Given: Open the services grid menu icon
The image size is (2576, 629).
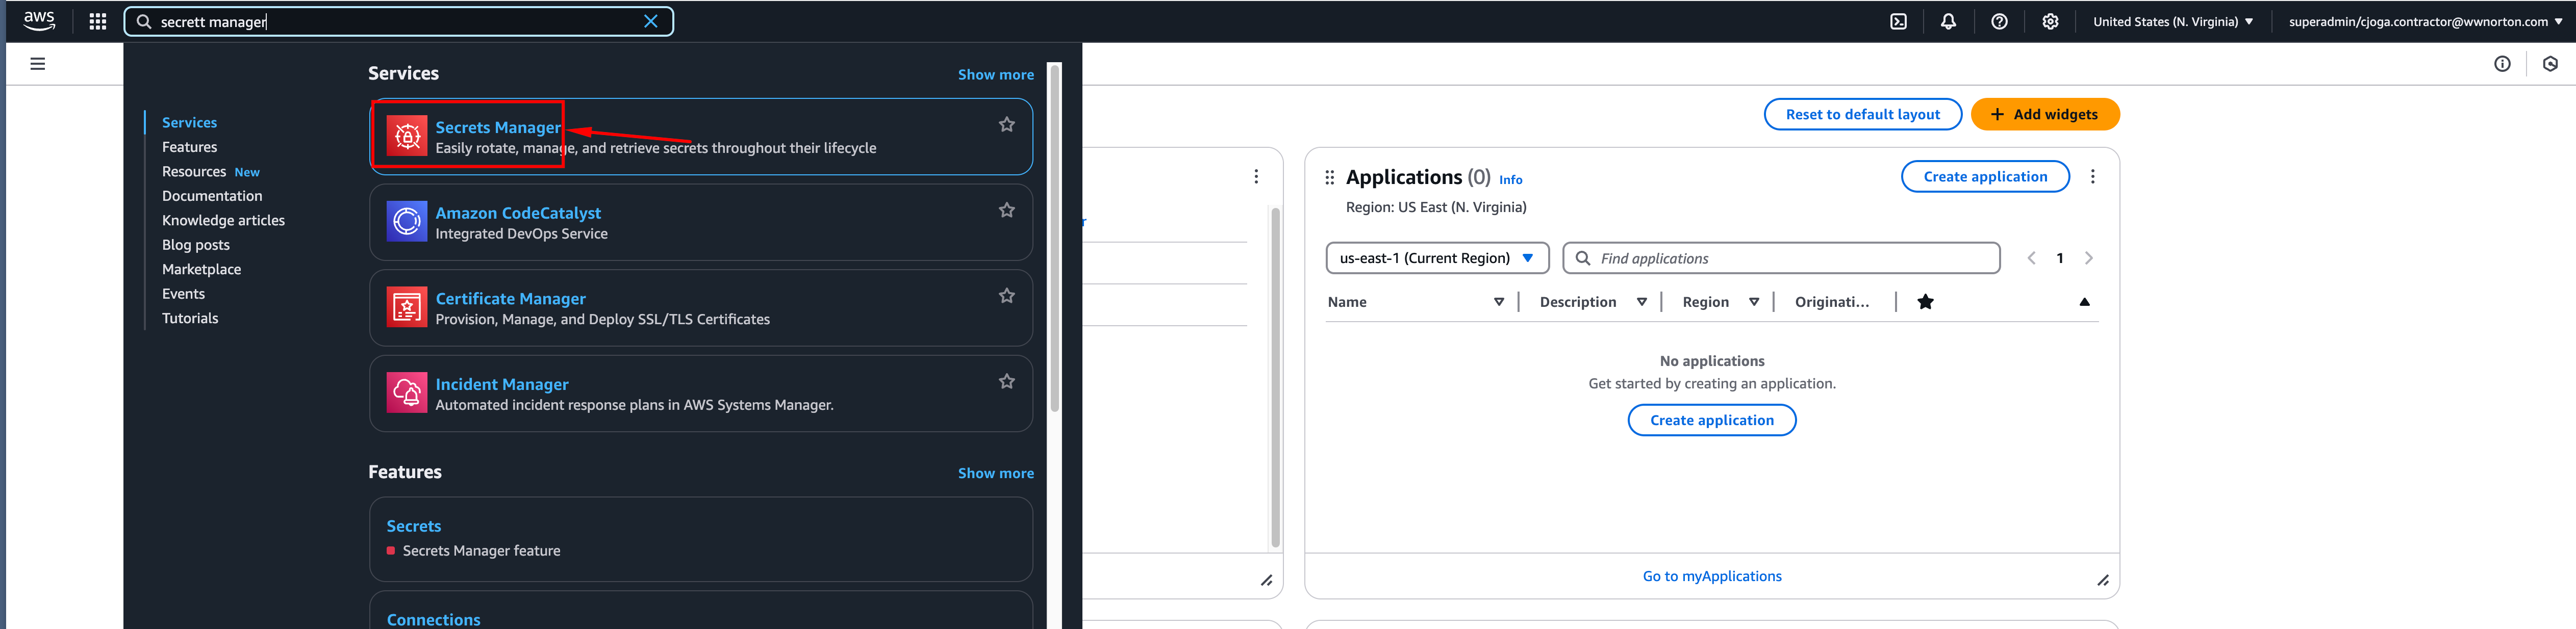Looking at the screenshot, I should pos(98,21).
